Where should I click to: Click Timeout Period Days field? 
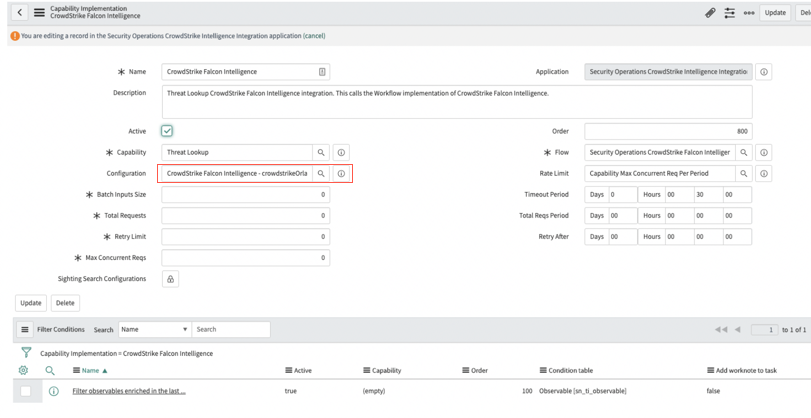pos(622,195)
